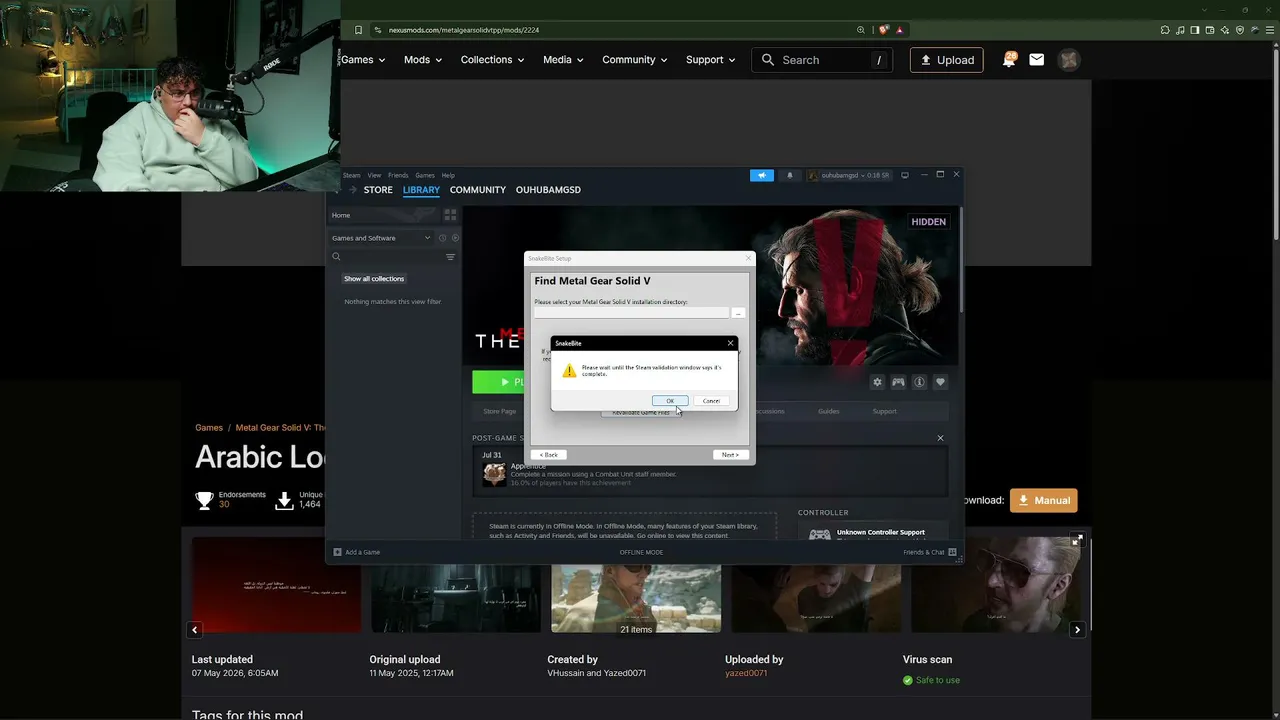Open the OUHUBAMGSD profile tab
1280x720 pixels.
548,190
